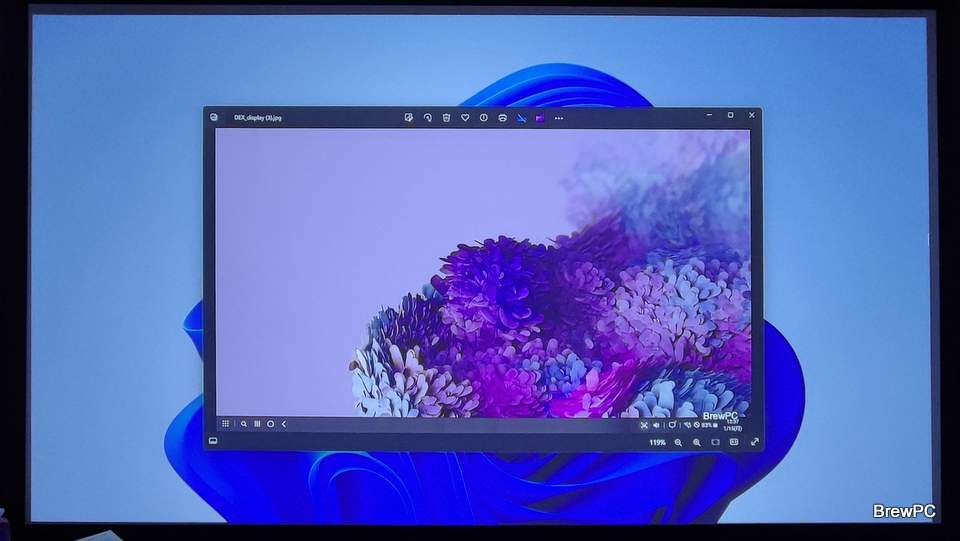Click the Zoom to fit icon
The width and height of the screenshot is (960, 541).
716,442
